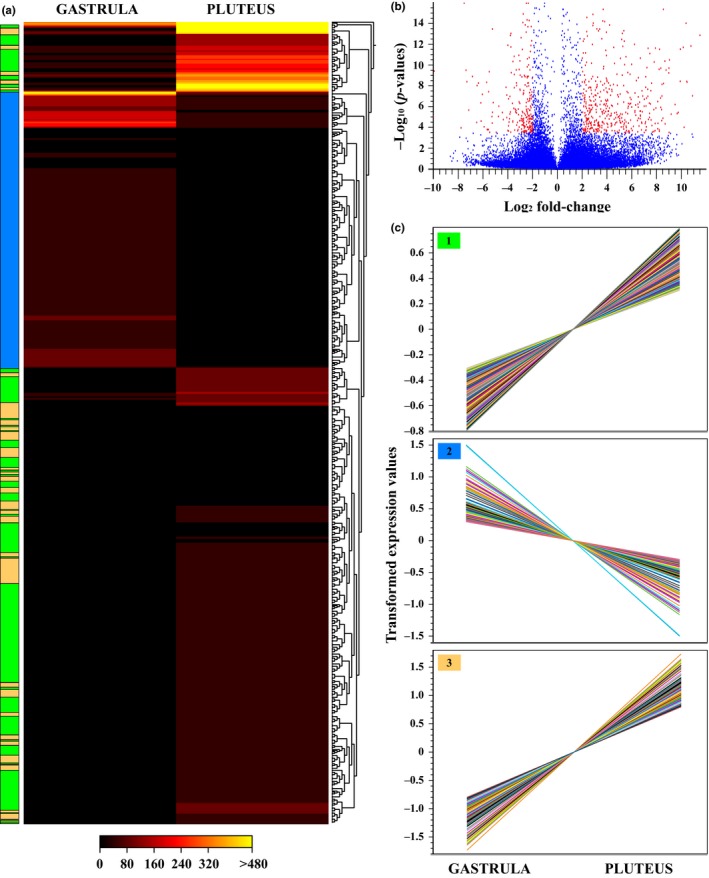Select the GASTRULA heatmap column header
This screenshot has width=709, height=878.
click(x=99, y=9)
